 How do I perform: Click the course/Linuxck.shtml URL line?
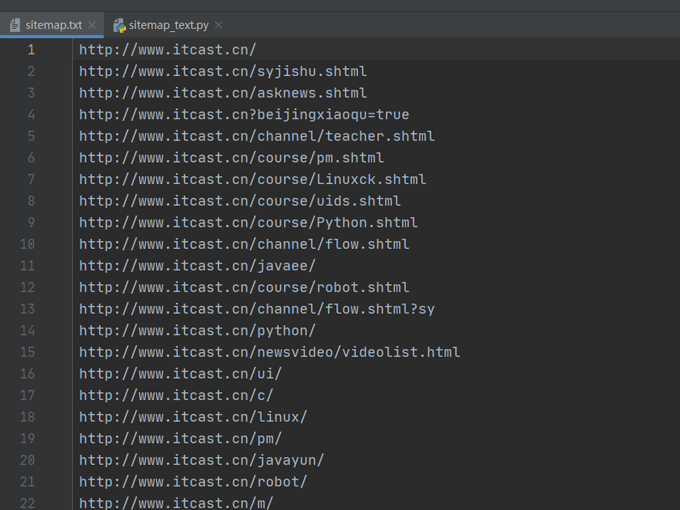click(252, 180)
